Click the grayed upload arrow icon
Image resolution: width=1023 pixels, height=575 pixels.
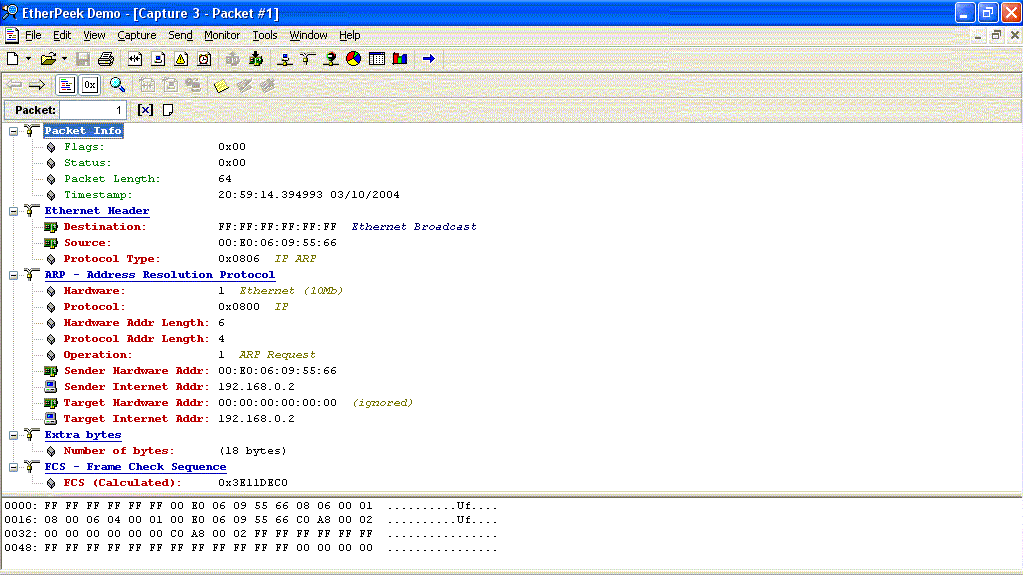pos(233,59)
